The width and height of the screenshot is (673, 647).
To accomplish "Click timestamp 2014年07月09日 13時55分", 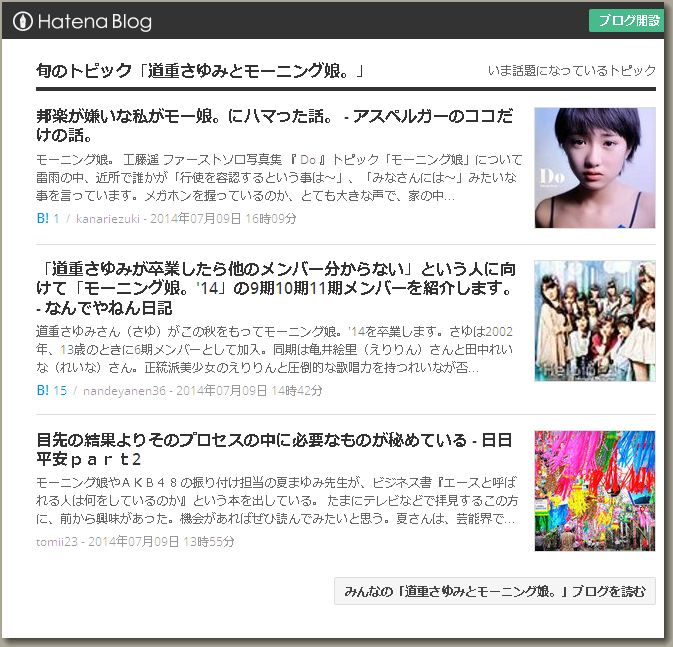I will [x=161, y=541].
